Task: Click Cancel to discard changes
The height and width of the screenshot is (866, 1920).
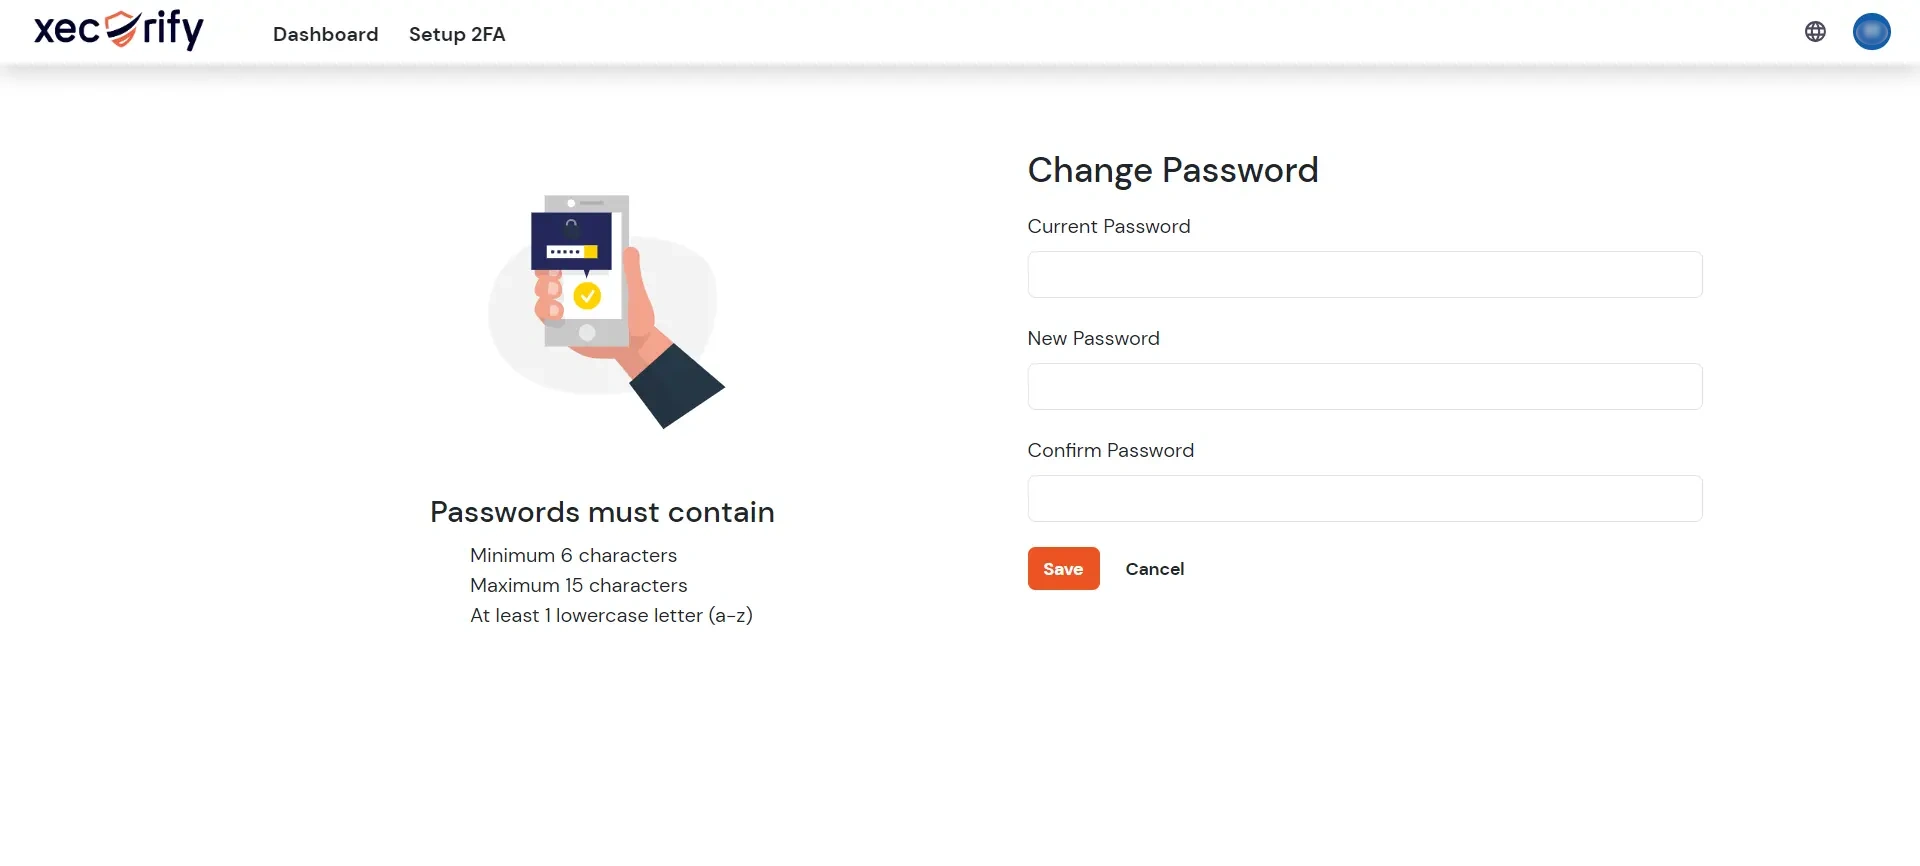Action: tap(1154, 568)
